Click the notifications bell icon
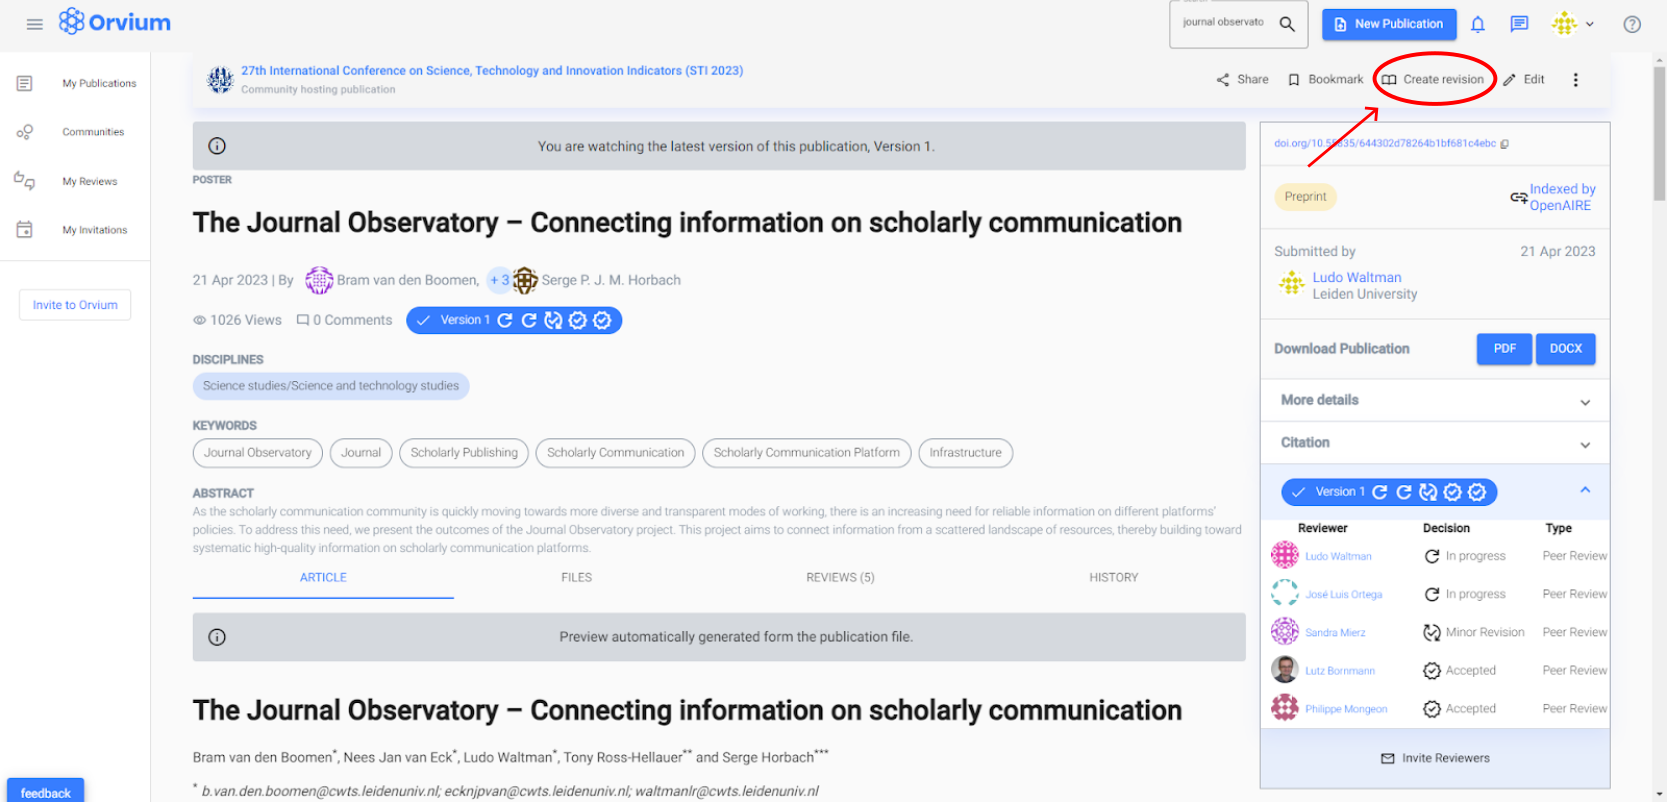 click(x=1477, y=24)
